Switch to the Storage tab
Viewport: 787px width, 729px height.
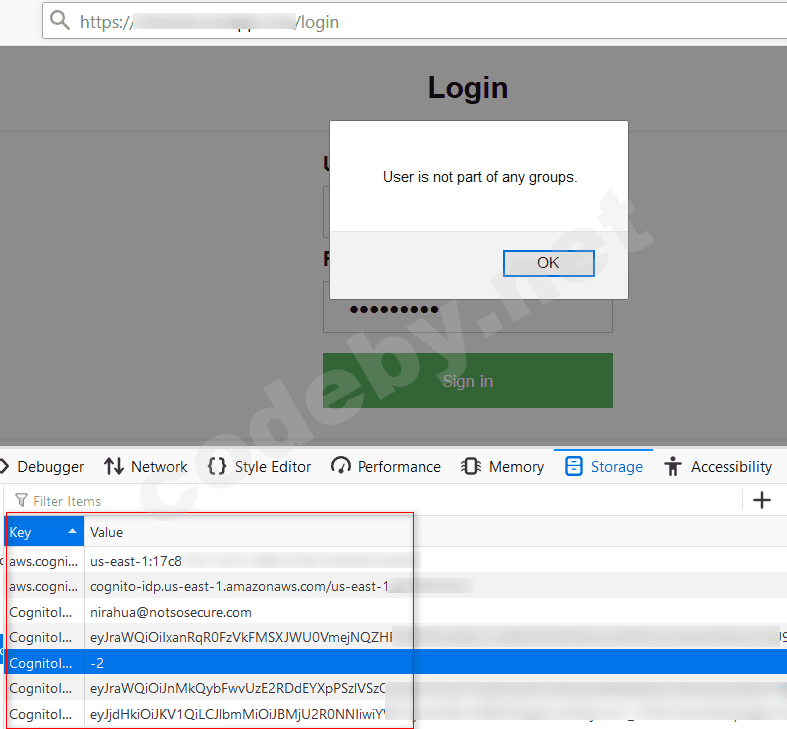(603, 466)
